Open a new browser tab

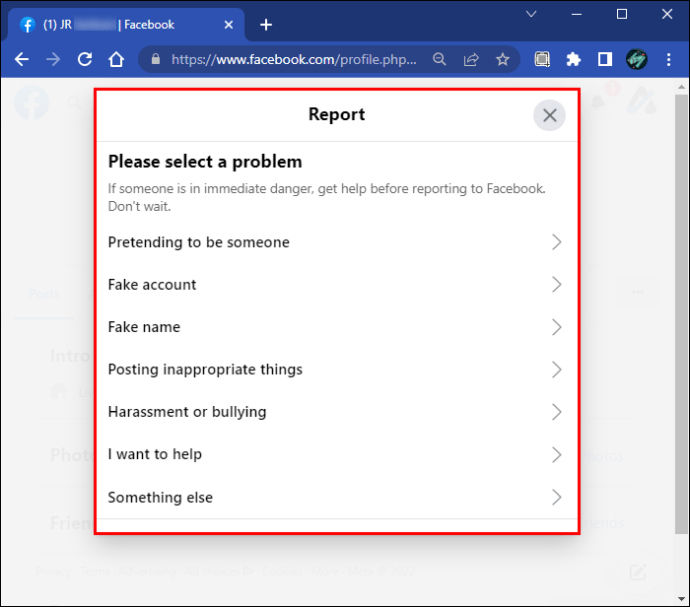pos(265,25)
